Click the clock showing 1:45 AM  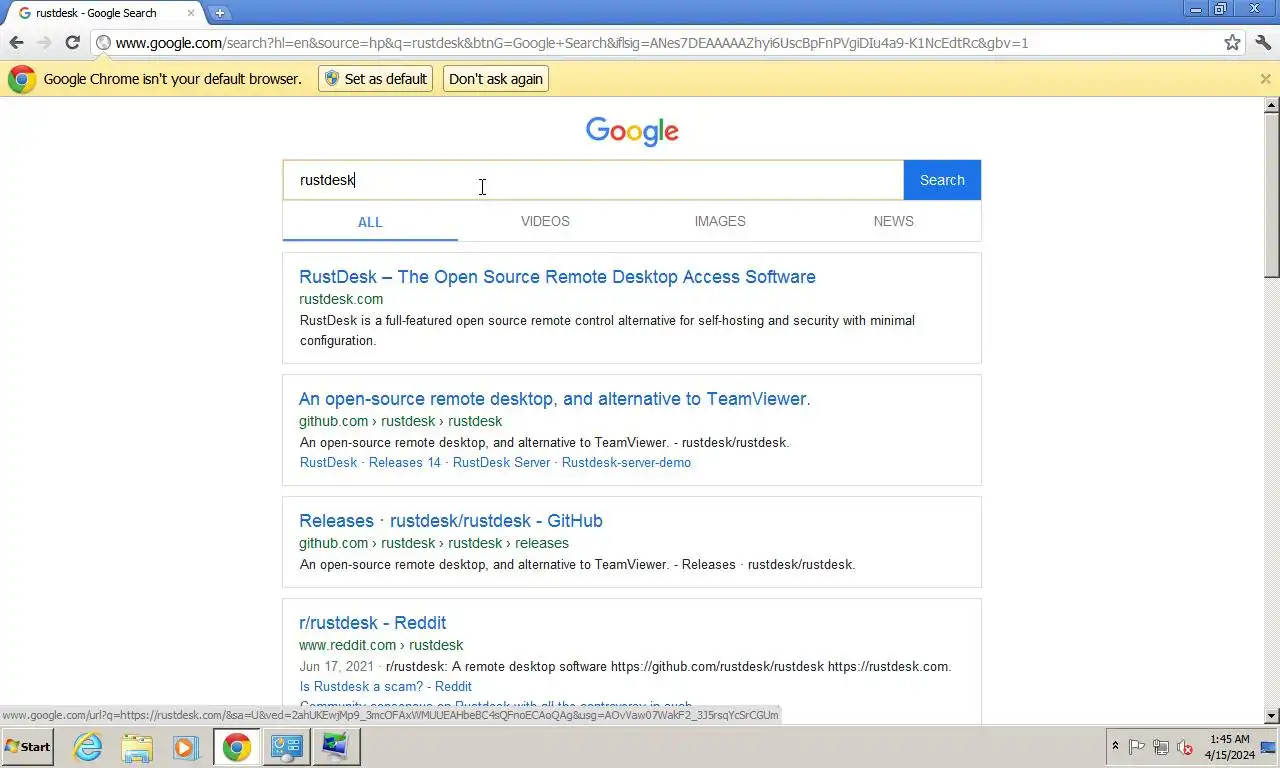(1230, 747)
